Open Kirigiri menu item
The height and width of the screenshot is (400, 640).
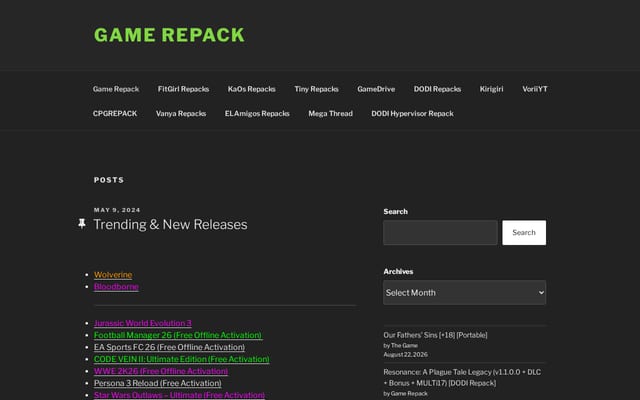tap(491, 89)
